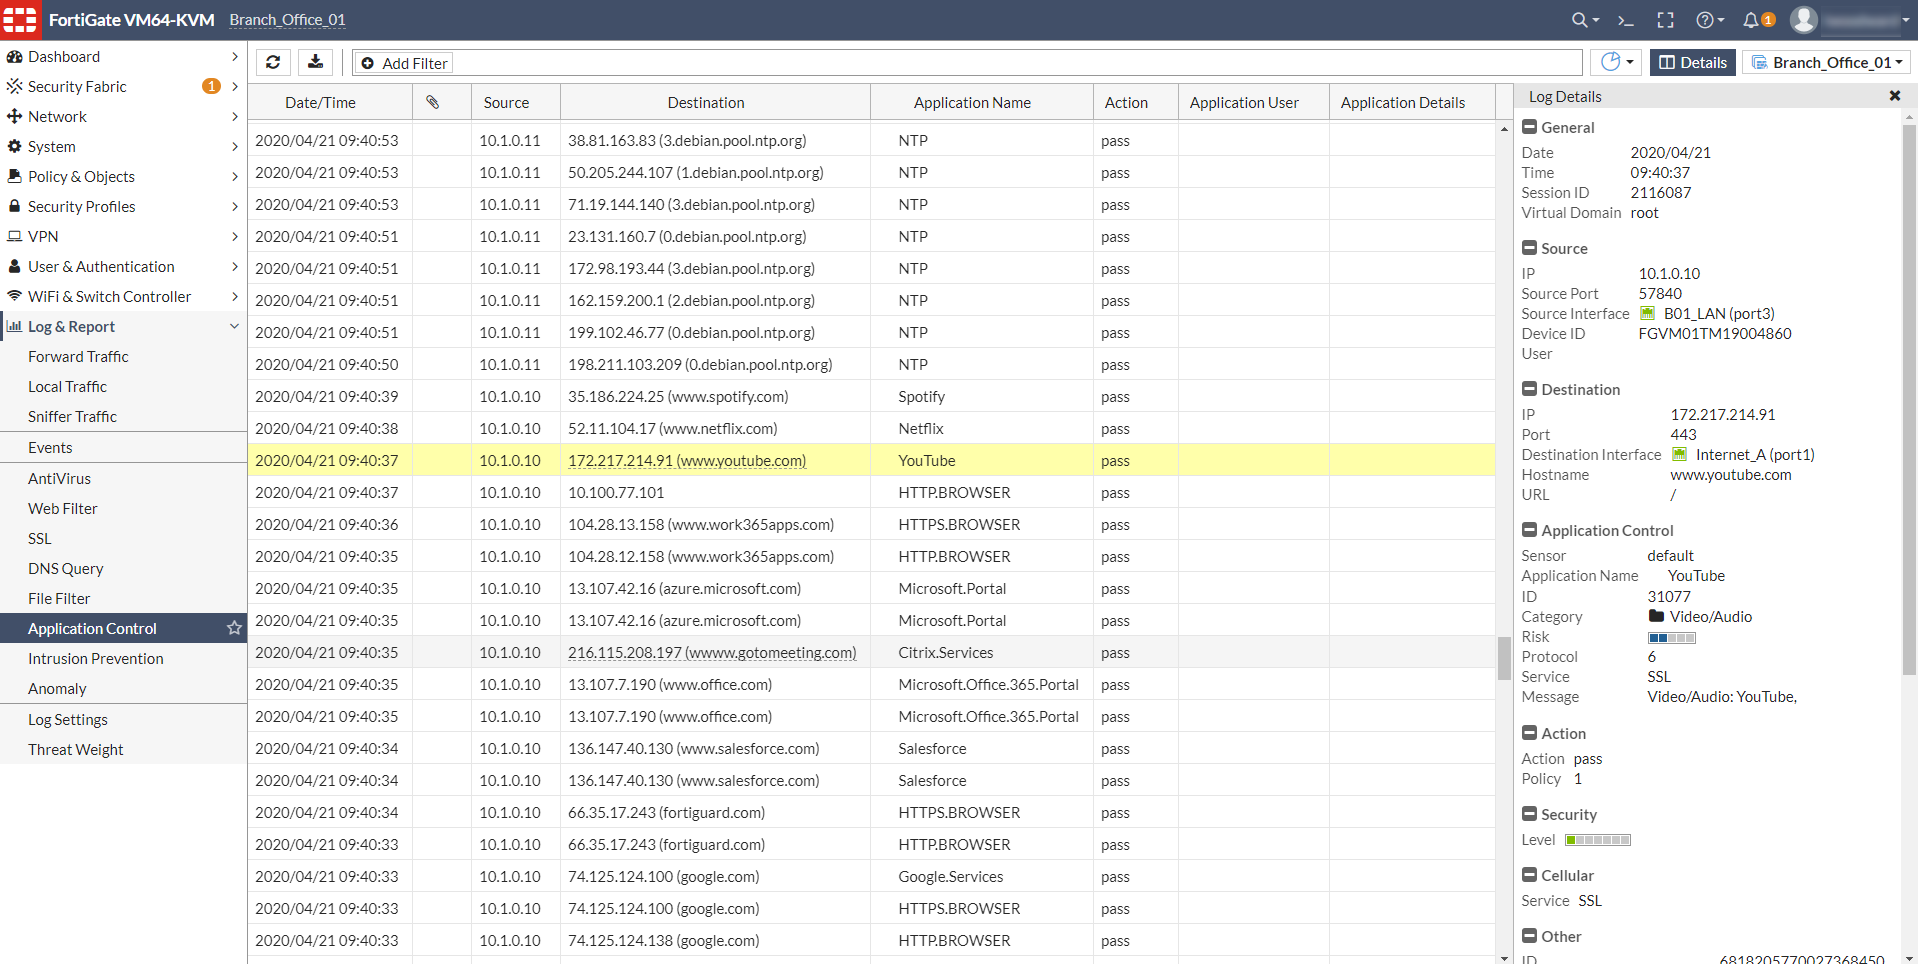Collapse the Cellular details section
1918x964 pixels.
tap(1529, 875)
